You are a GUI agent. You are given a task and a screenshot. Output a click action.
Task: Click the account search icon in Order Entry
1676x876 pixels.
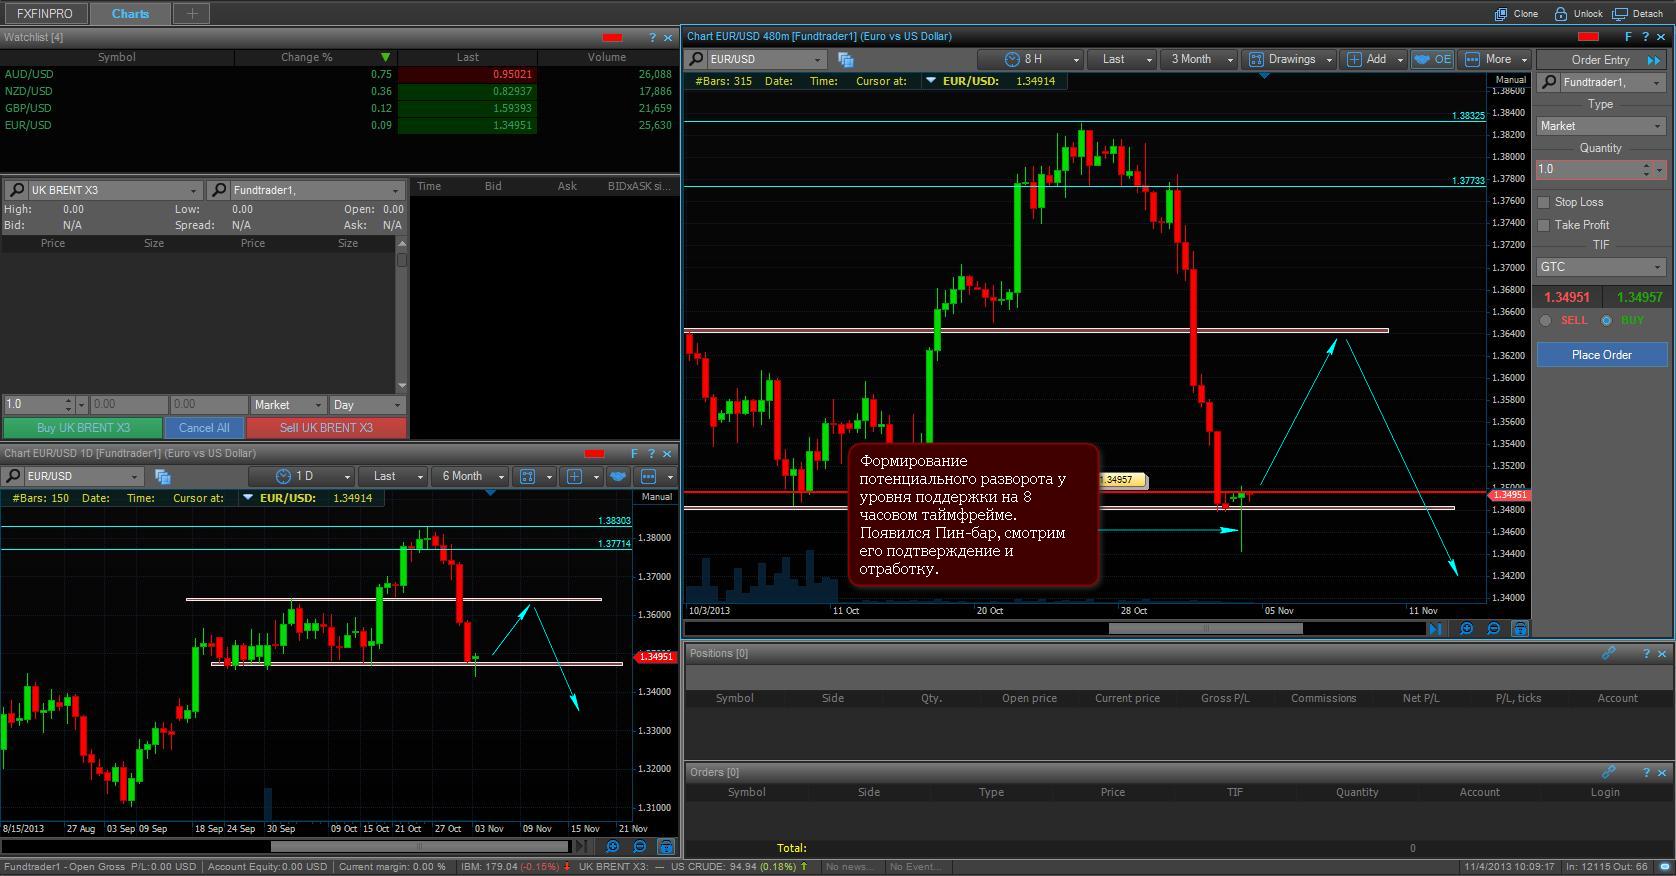click(1549, 82)
